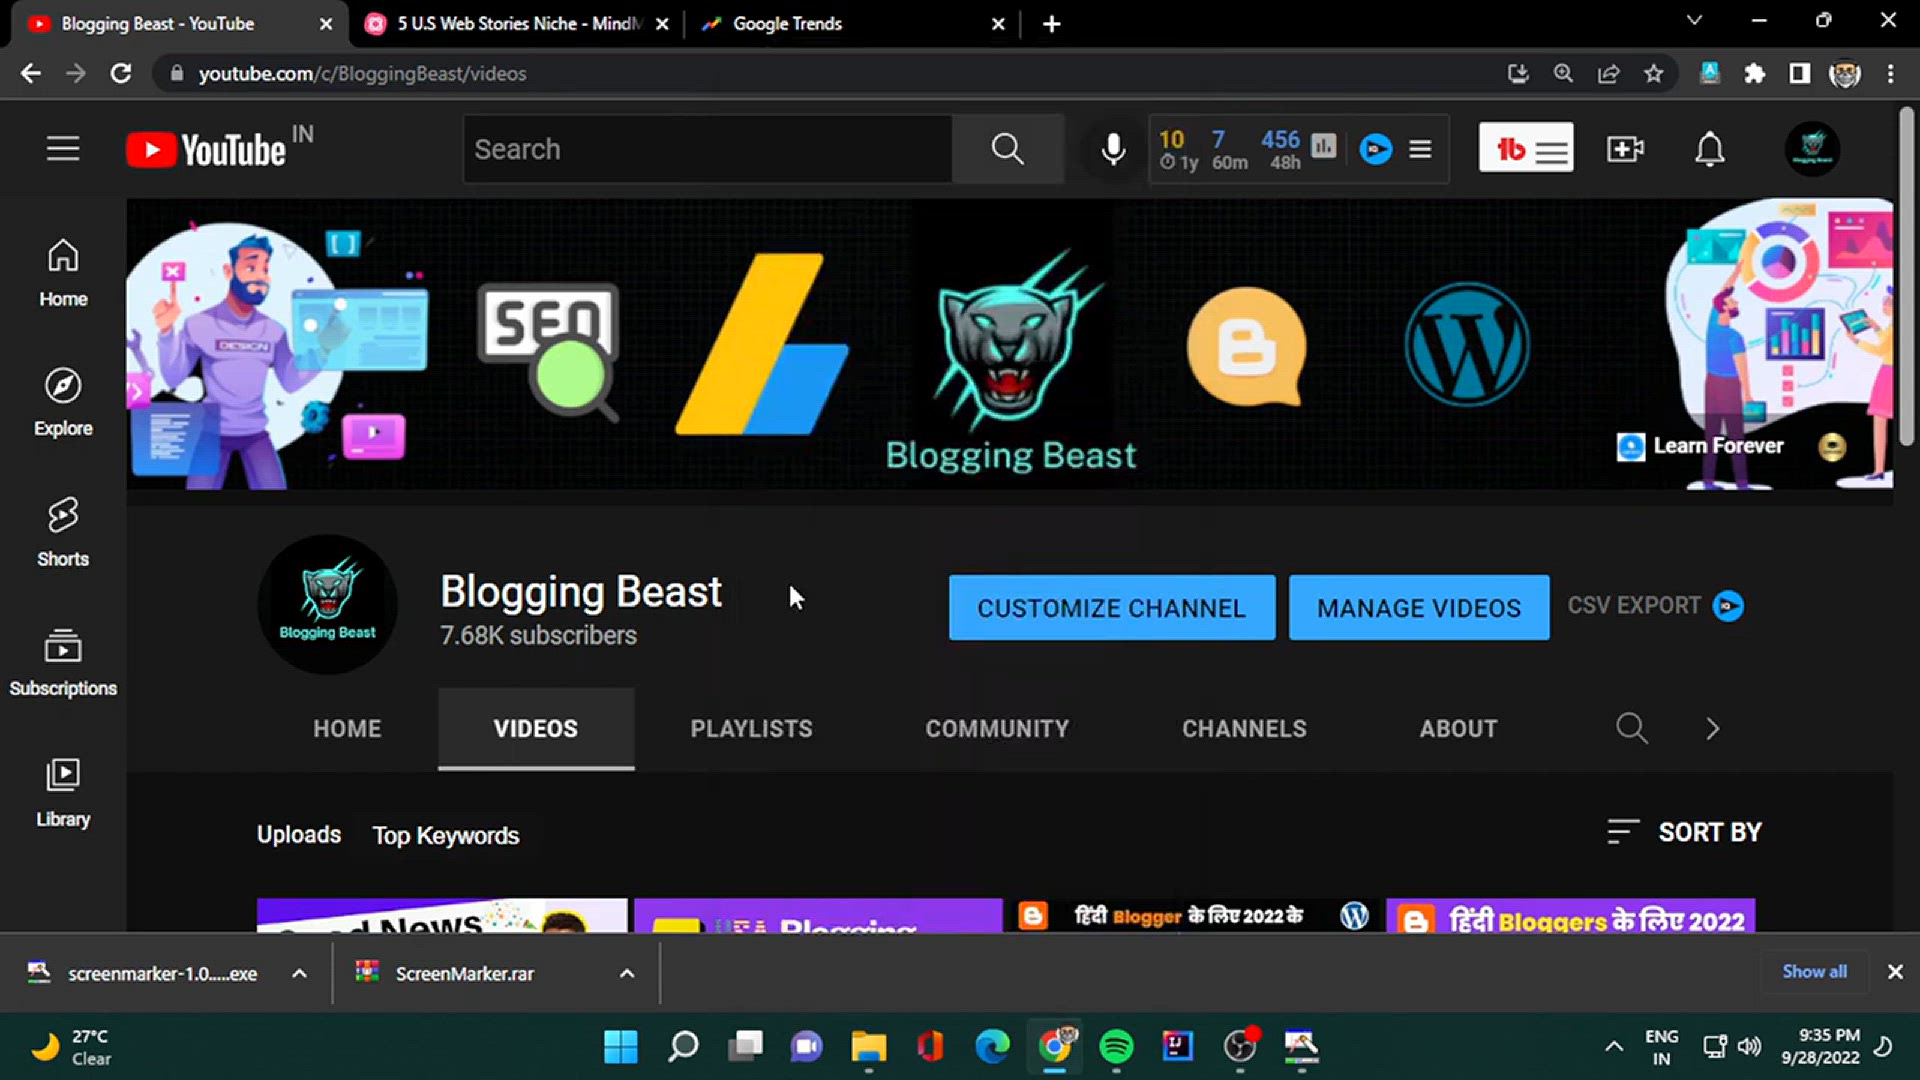Open Windows Start menu
Screen dimensions: 1920x1080
620,1046
